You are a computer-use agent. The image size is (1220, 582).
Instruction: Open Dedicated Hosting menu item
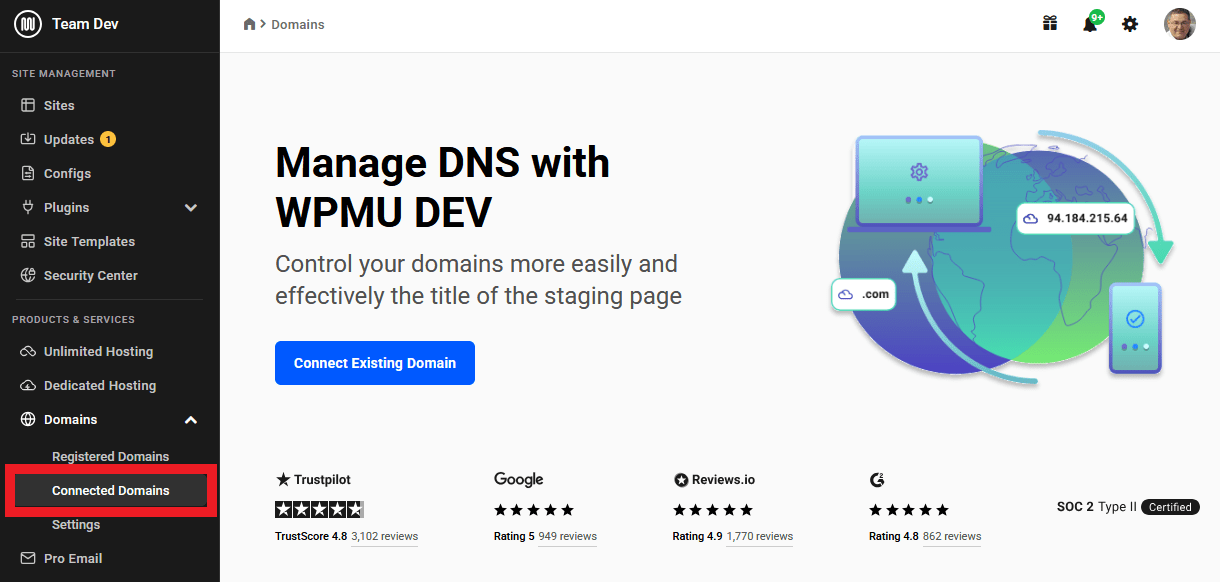click(x=100, y=385)
